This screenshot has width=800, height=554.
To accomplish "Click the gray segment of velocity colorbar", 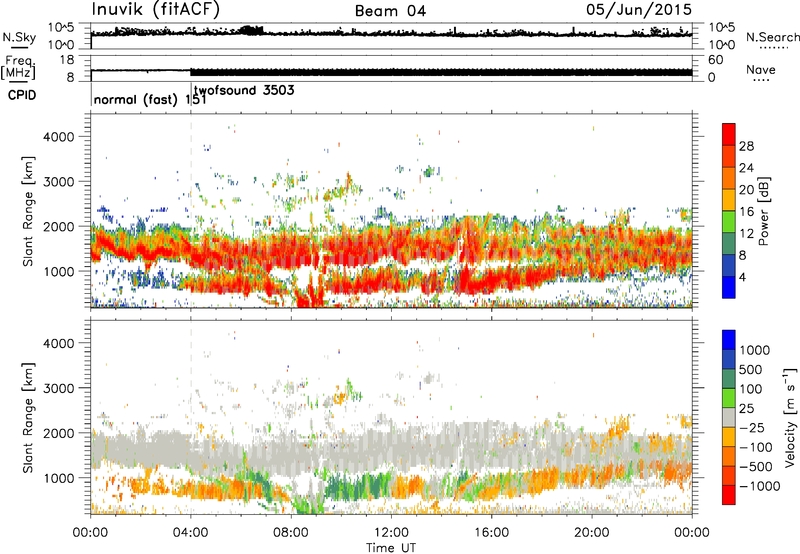I will click(729, 417).
